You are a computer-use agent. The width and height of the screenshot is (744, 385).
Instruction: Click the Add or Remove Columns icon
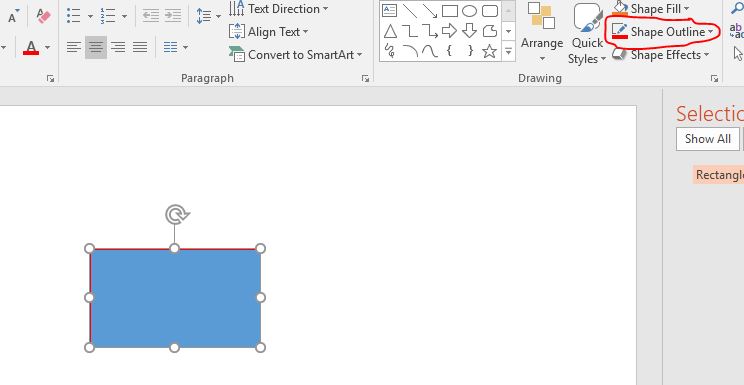[170, 47]
